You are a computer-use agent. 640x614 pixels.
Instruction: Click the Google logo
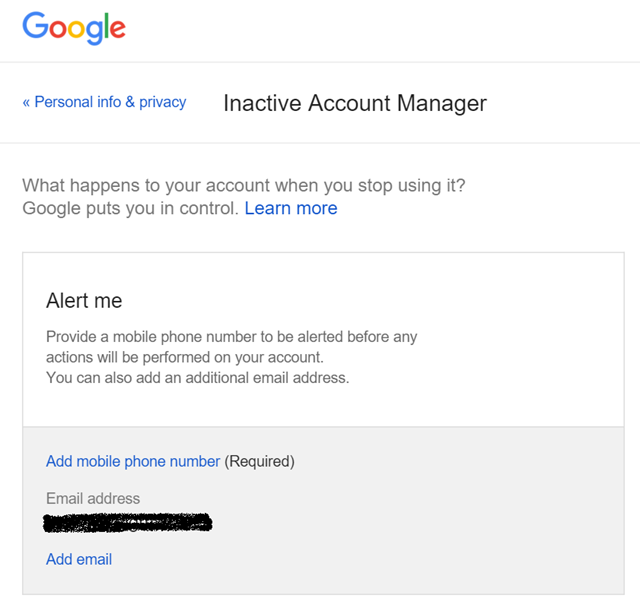coord(74,28)
